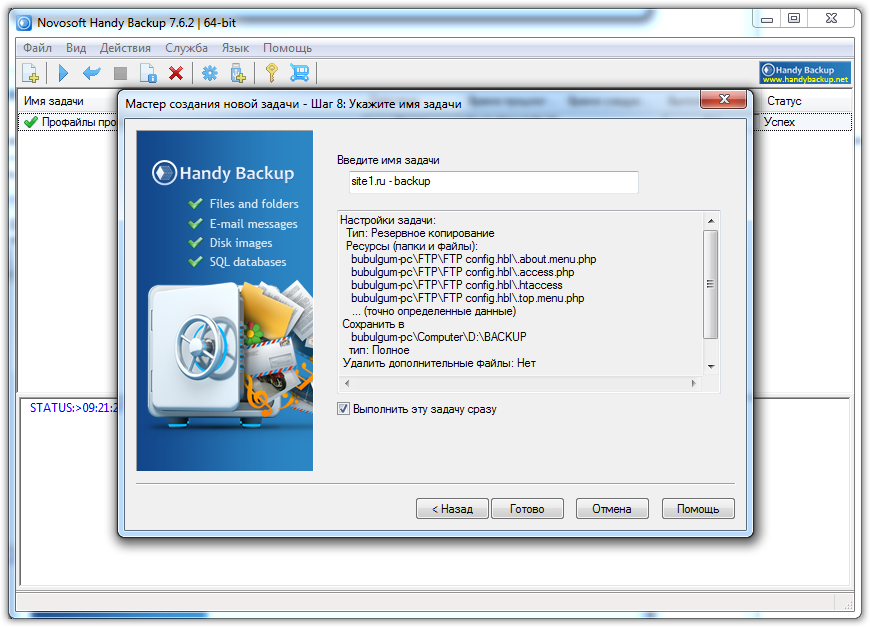Click the New Task toolbar icon
870x627 pixels.
[x=31, y=73]
